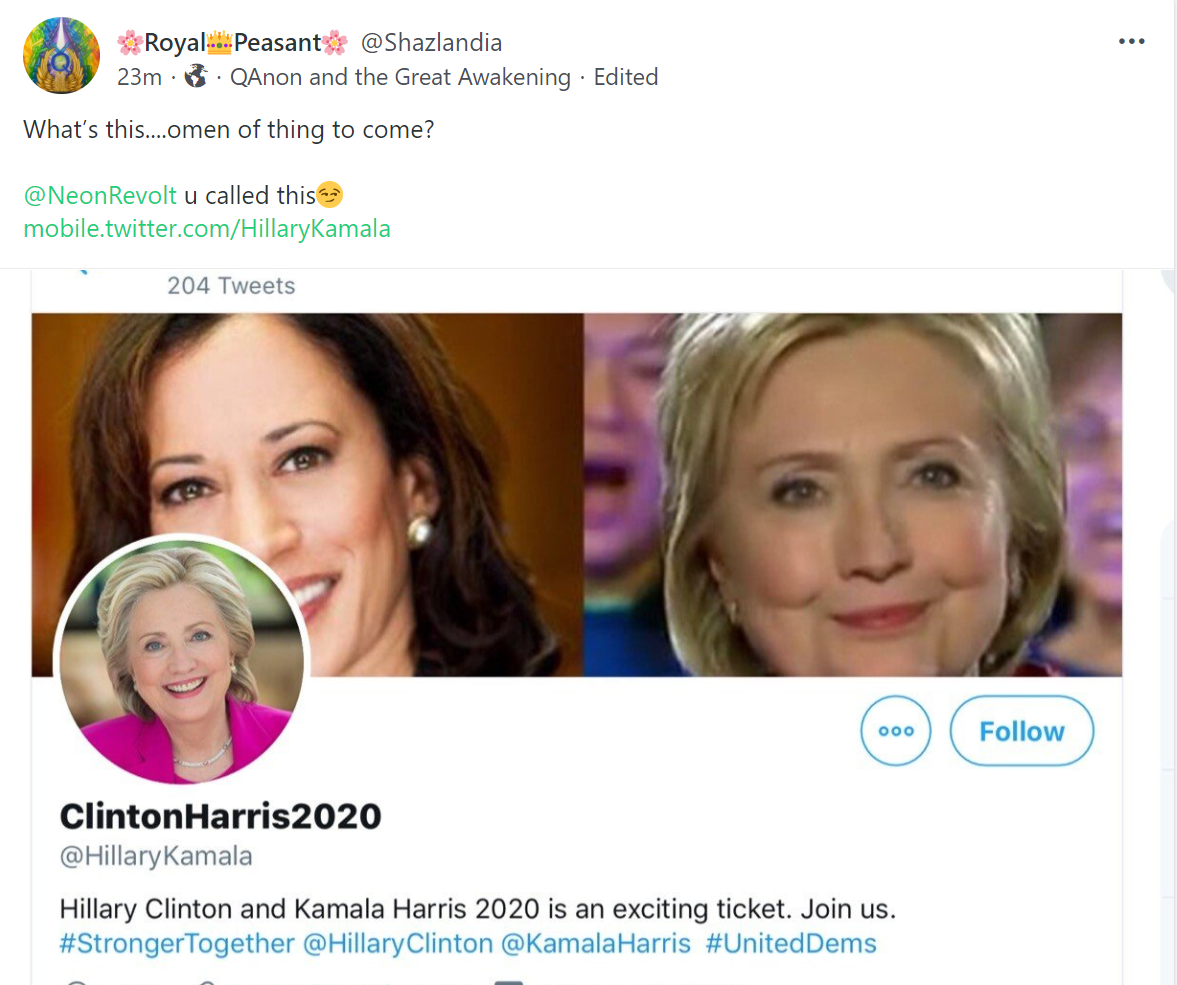Open the @KamalaHarris mention in bio

[596, 944]
